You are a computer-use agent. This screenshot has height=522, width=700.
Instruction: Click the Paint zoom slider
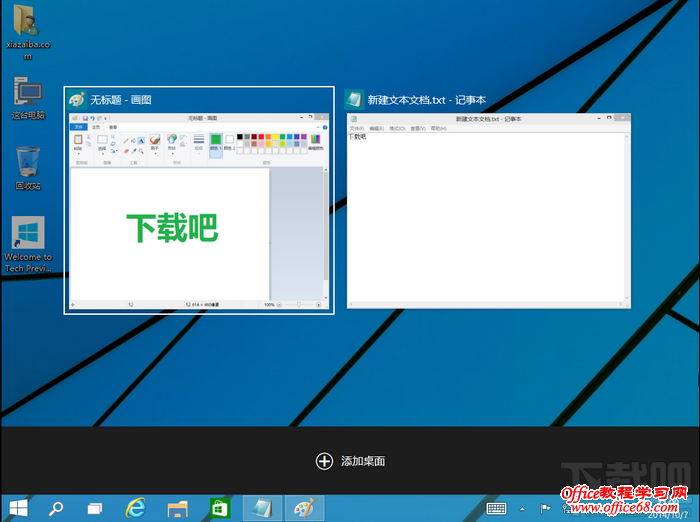tap(298, 305)
